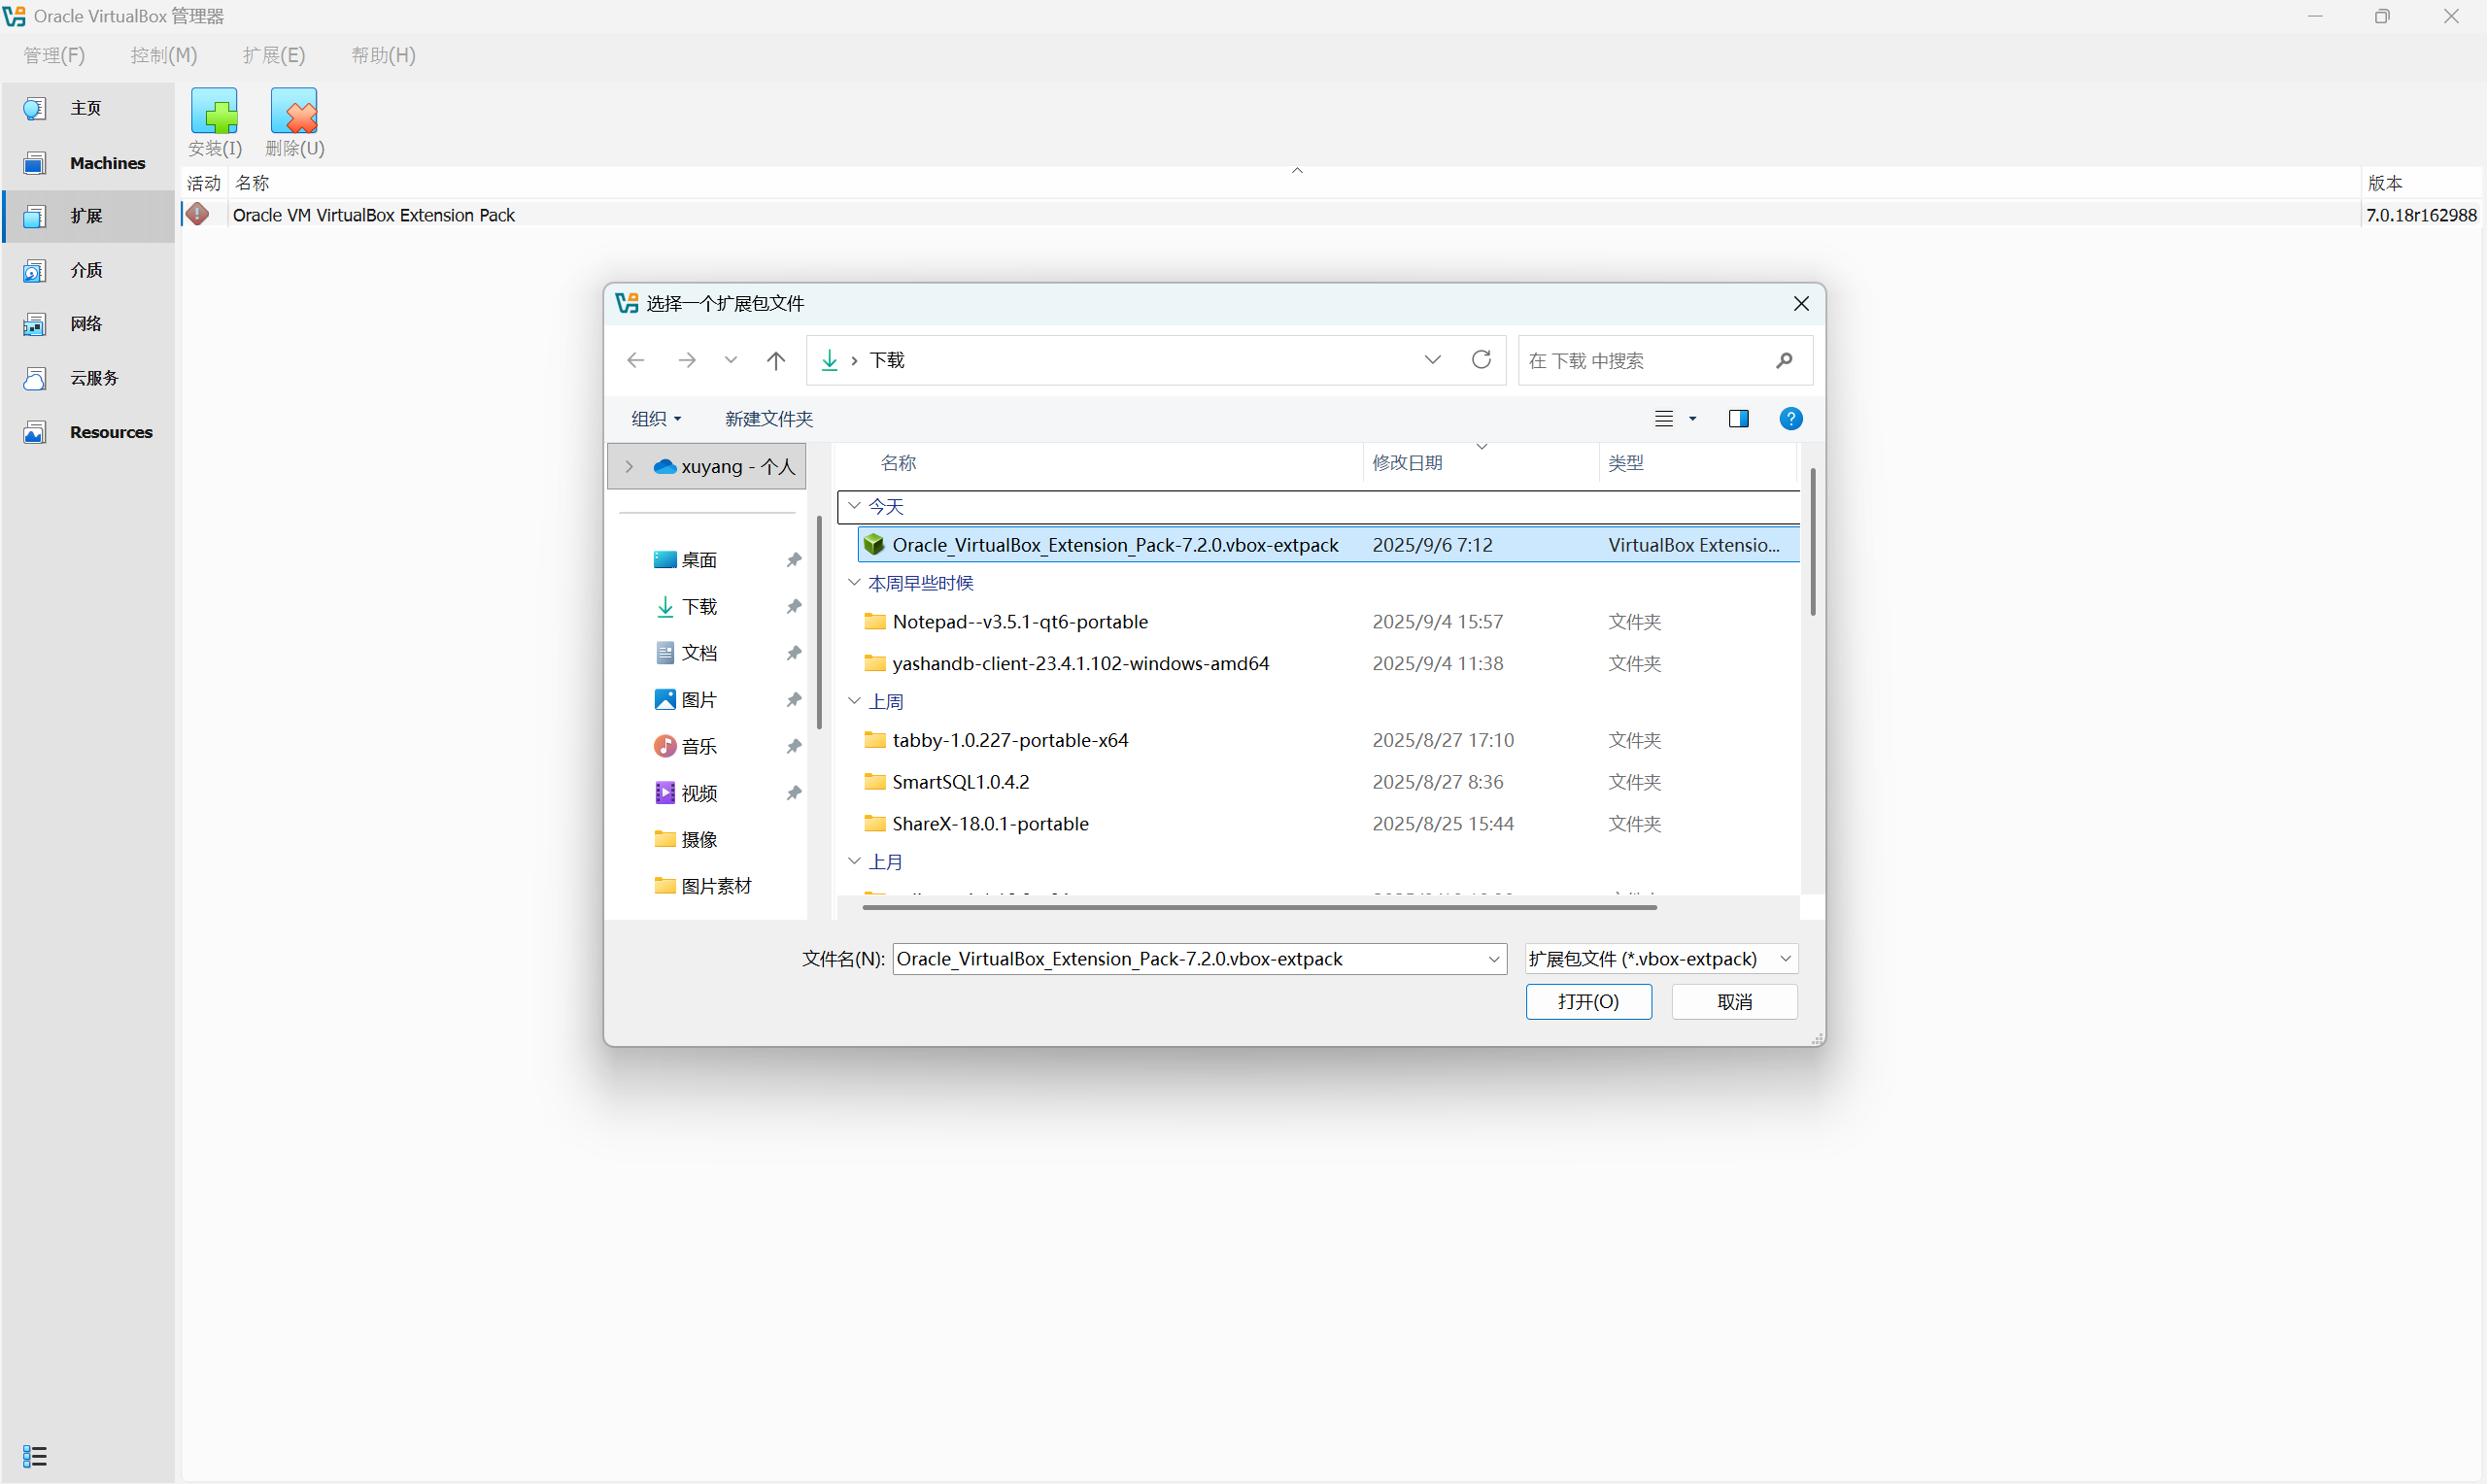Open the 管理(F) menu

click(x=54, y=55)
